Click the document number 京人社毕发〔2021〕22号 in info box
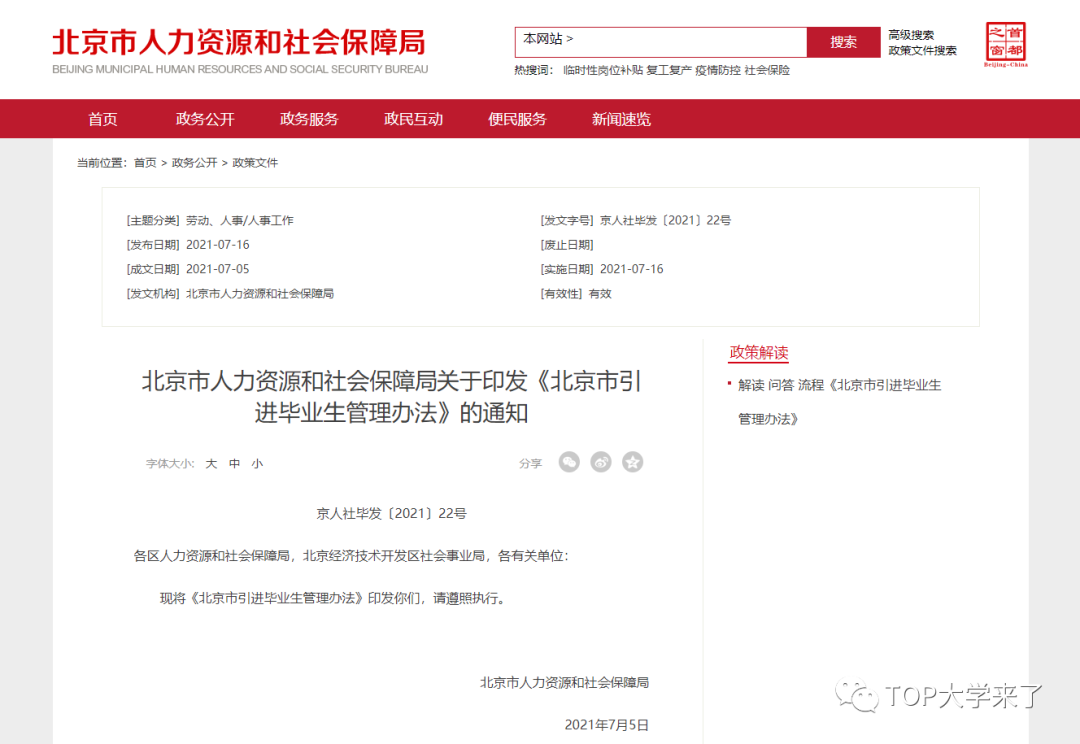Viewport: 1080px width, 744px height. 665,220
